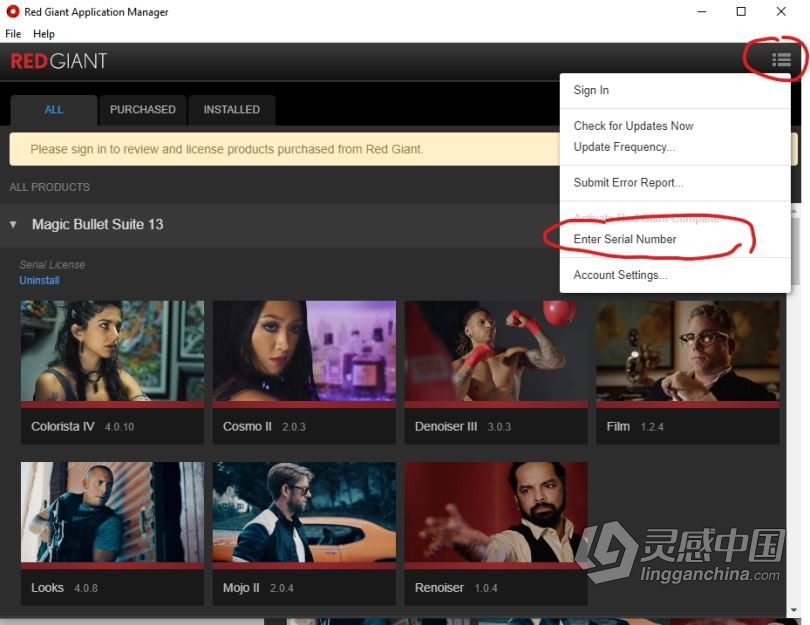Open the hamburger list menu icon

(x=781, y=60)
